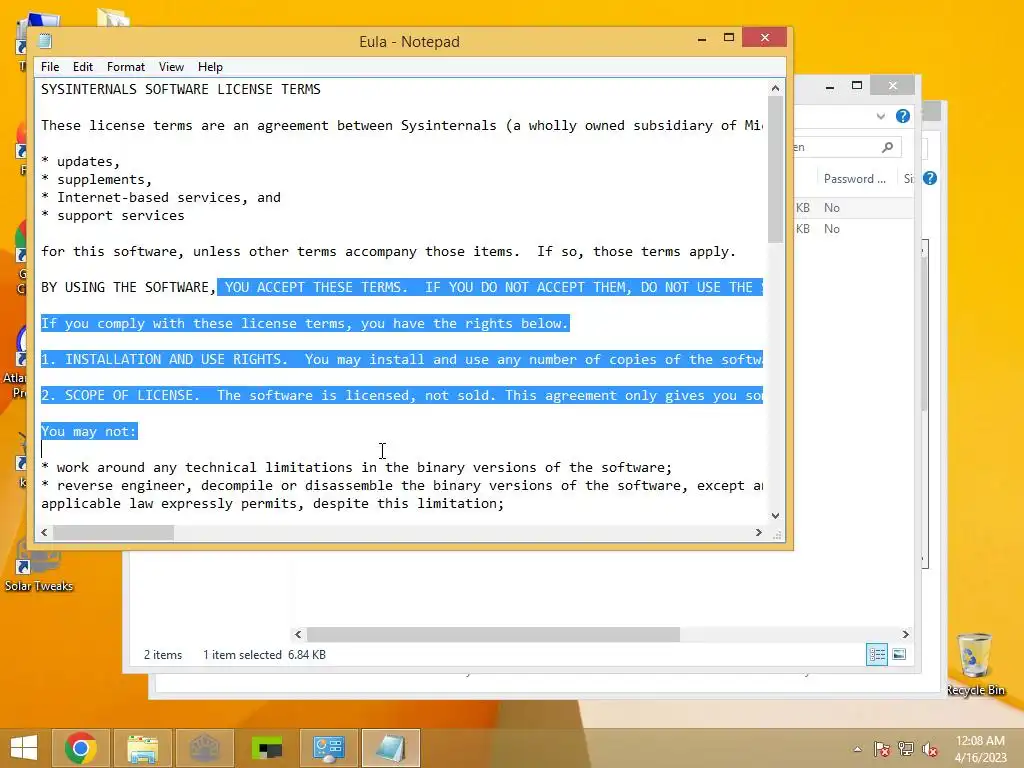Click the Help icon beside the column headers
1024x768 pixels.
click(x=930, y=178)
